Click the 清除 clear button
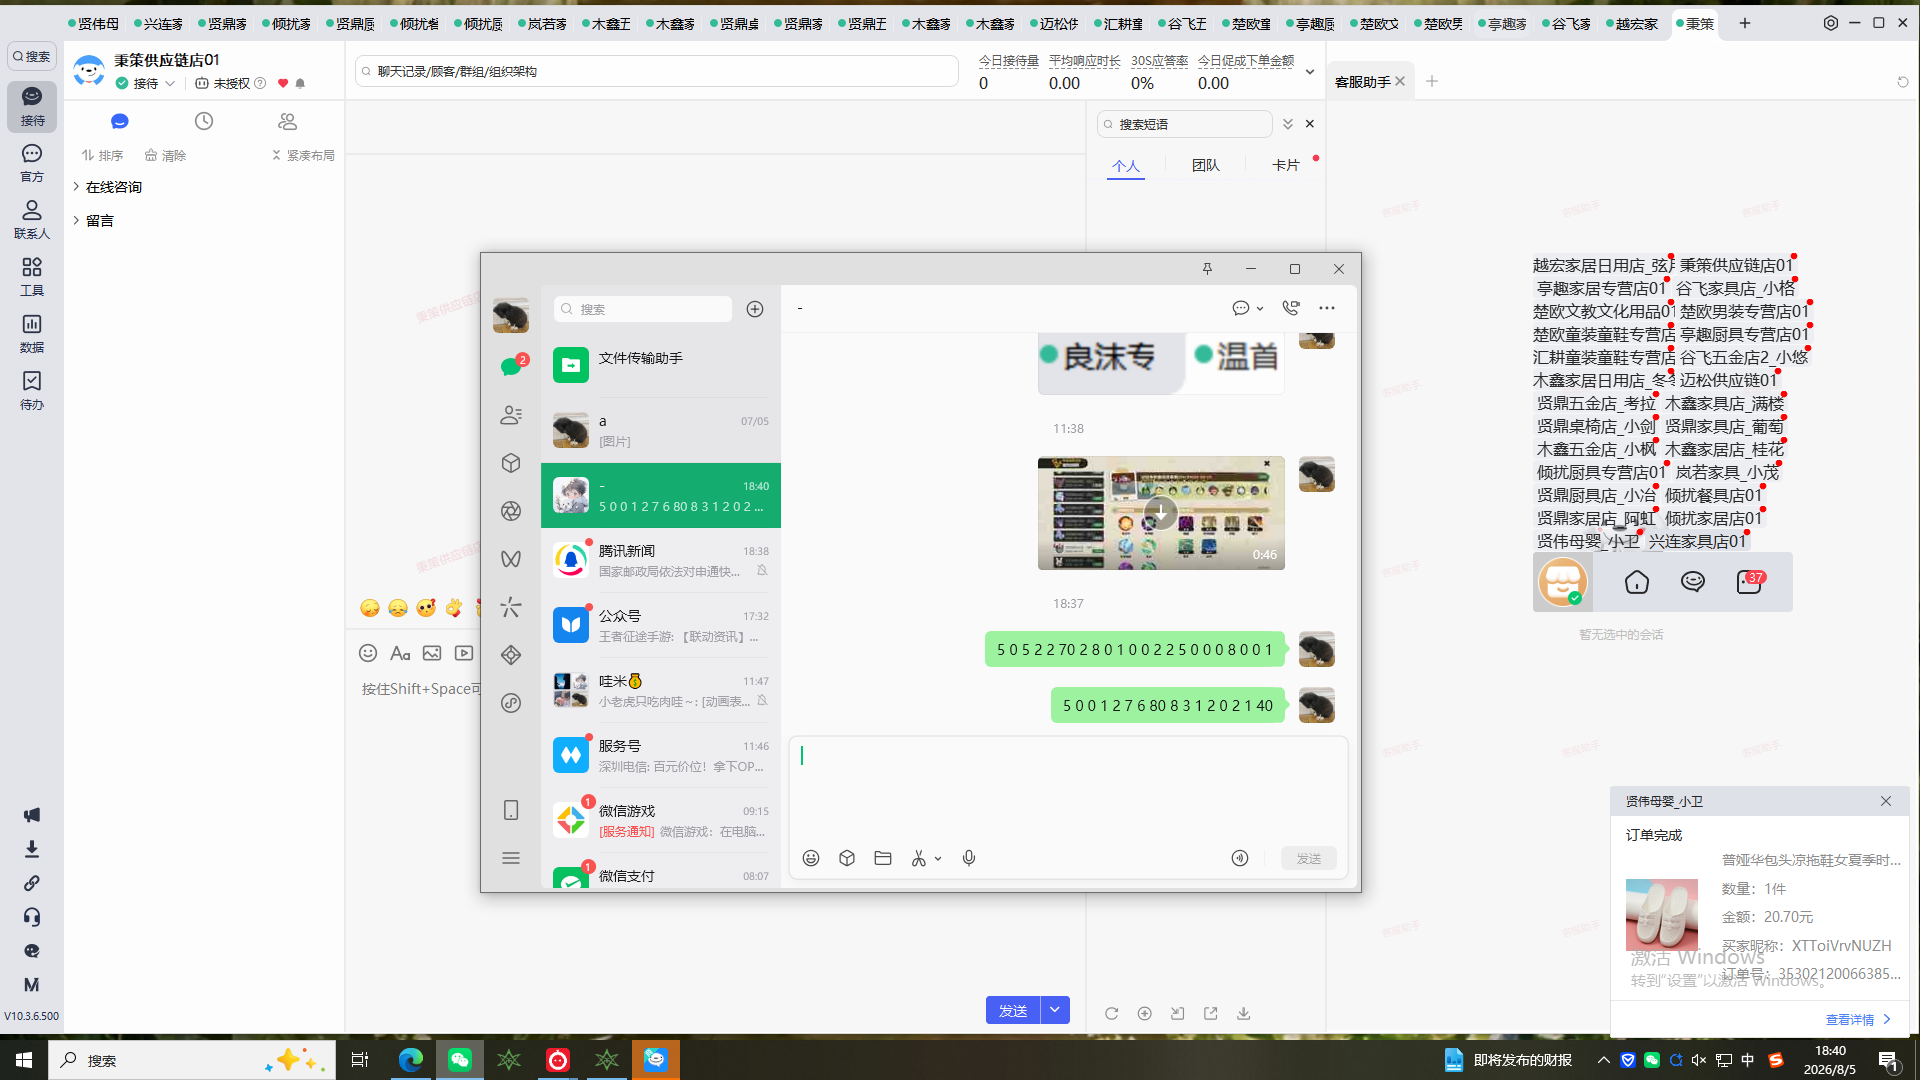This screenshot has width=1920, height=1080. pyautogui.click(x=165, y=156)
